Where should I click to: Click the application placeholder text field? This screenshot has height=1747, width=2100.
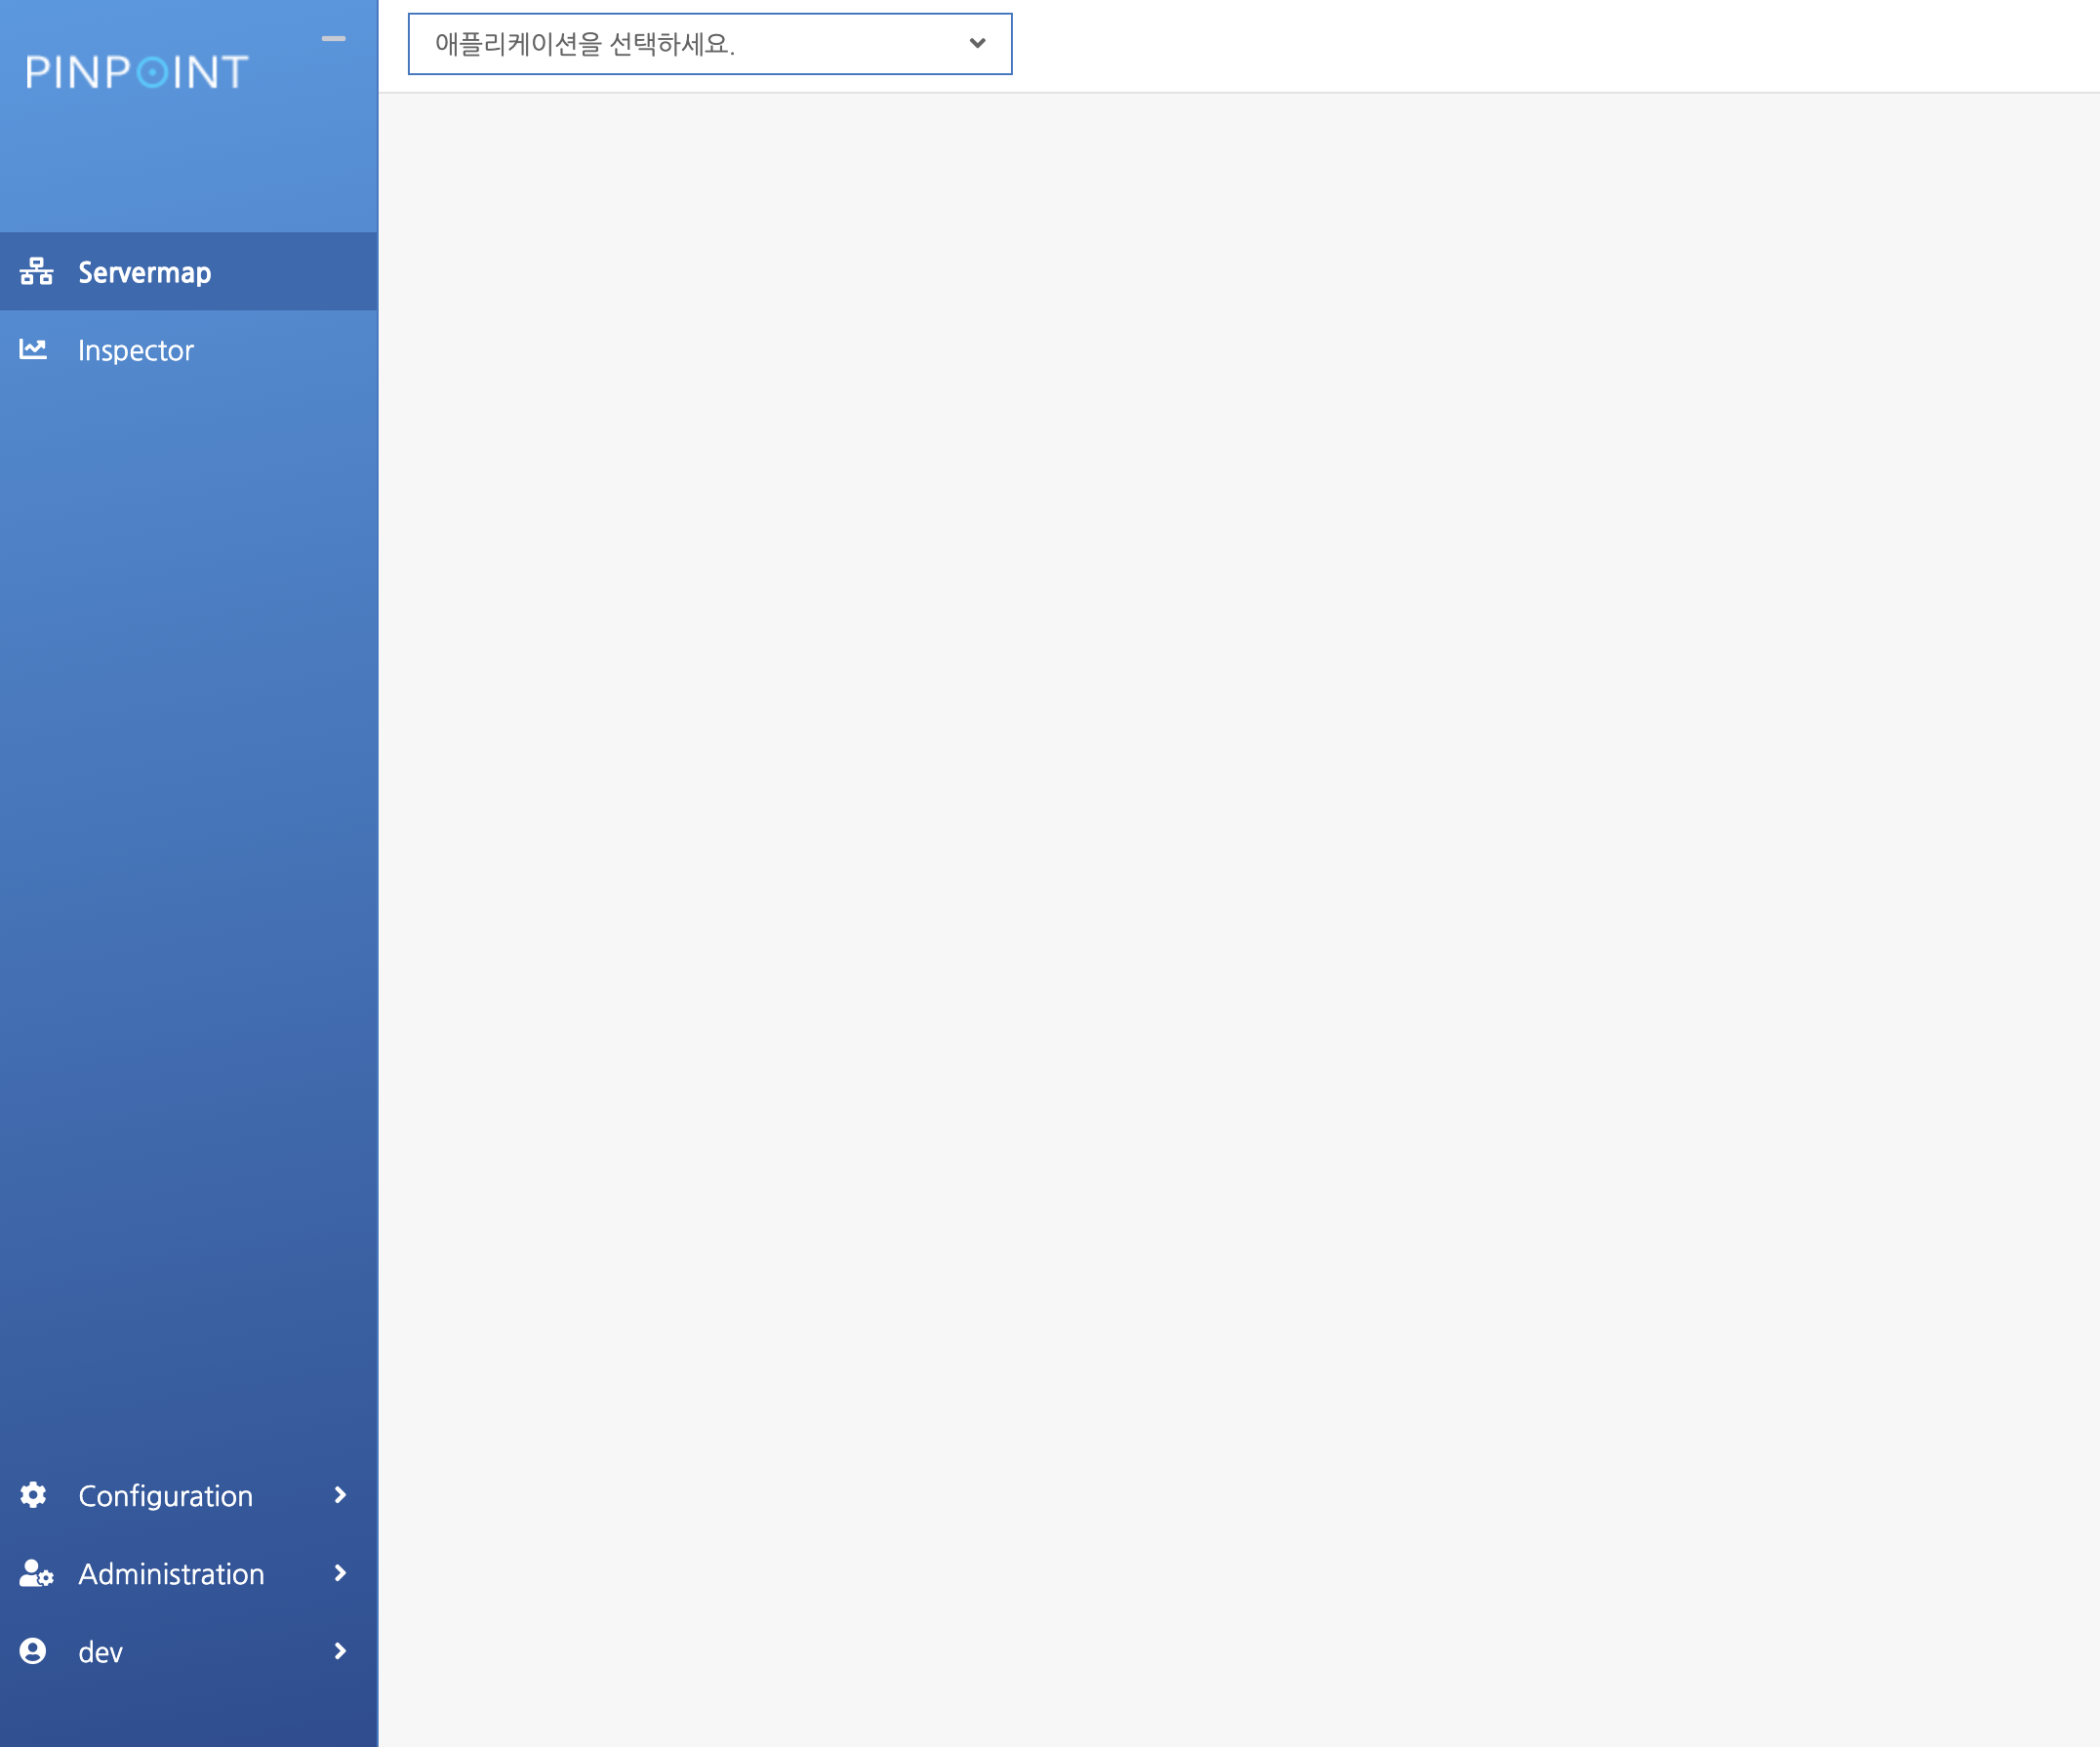585,44
